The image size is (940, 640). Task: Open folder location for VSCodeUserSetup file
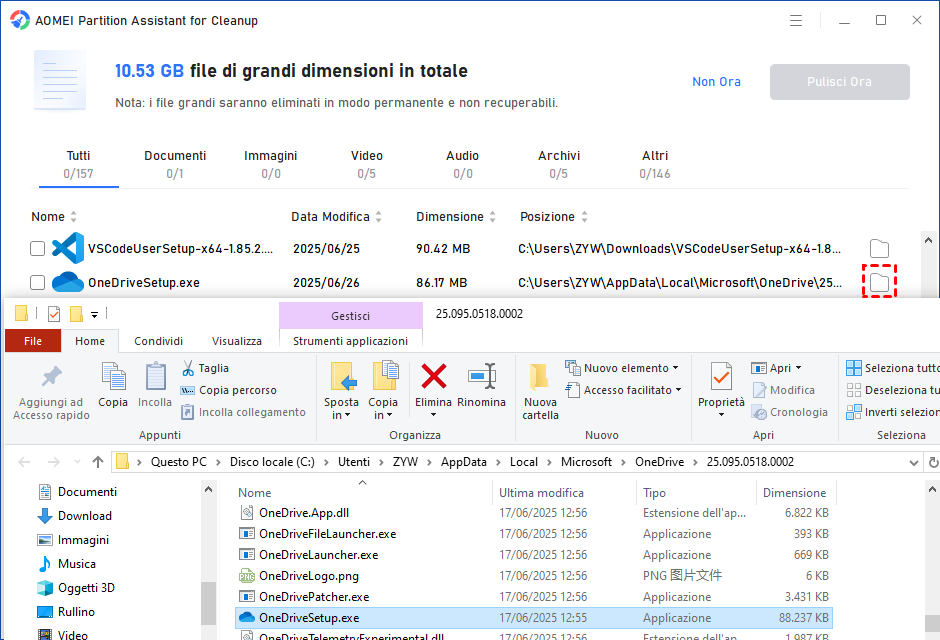click(x=879, y=248)
